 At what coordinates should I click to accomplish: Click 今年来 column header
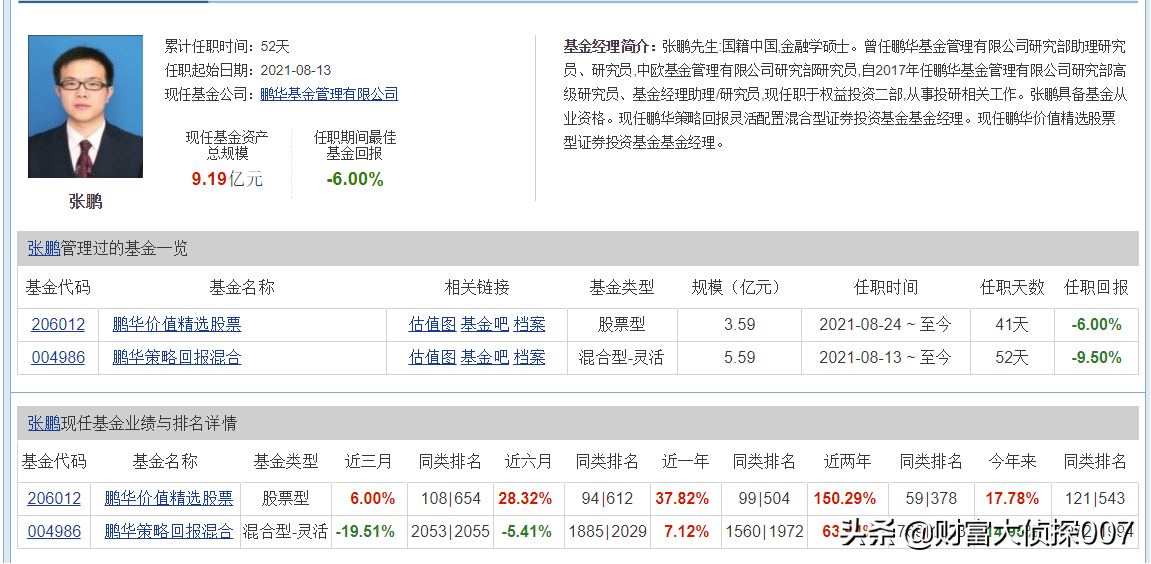click(1012, 461)
